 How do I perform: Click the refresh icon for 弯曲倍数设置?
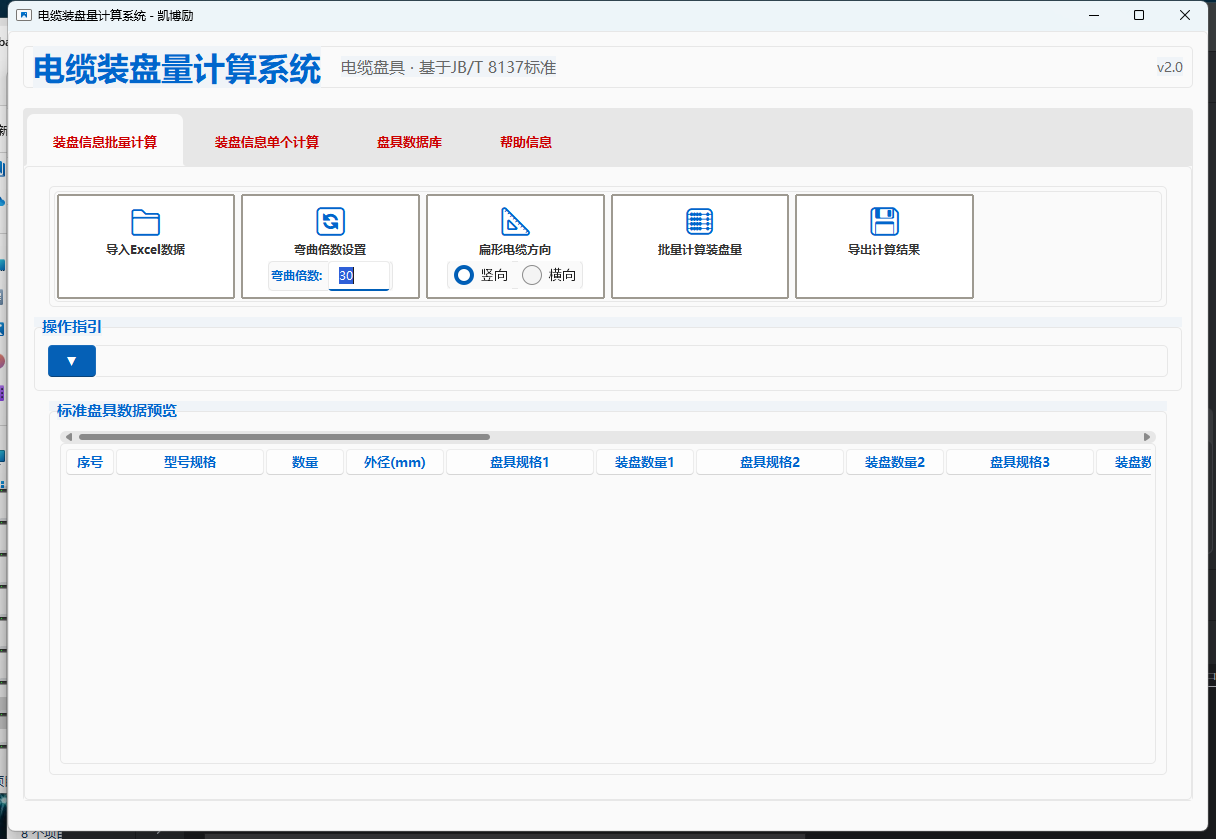pos(330,221)
